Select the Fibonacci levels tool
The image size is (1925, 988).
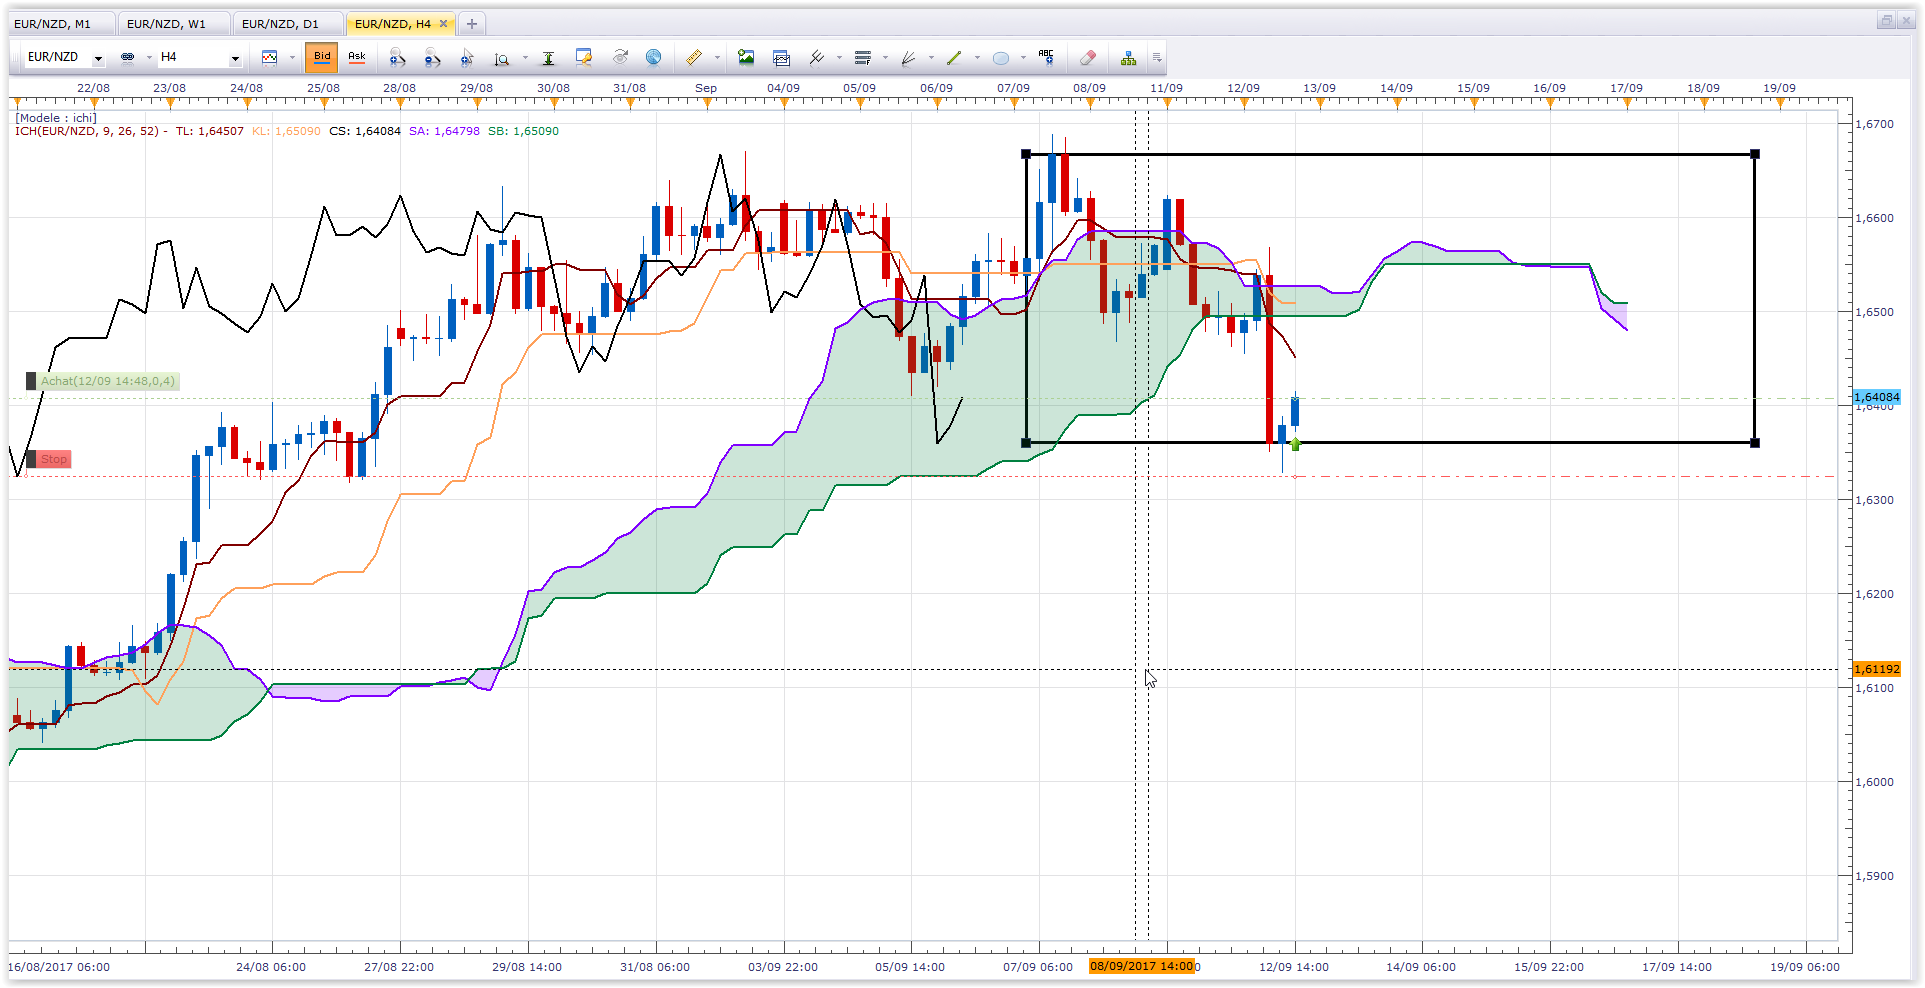pyautogui.click(x=863, y=58)
